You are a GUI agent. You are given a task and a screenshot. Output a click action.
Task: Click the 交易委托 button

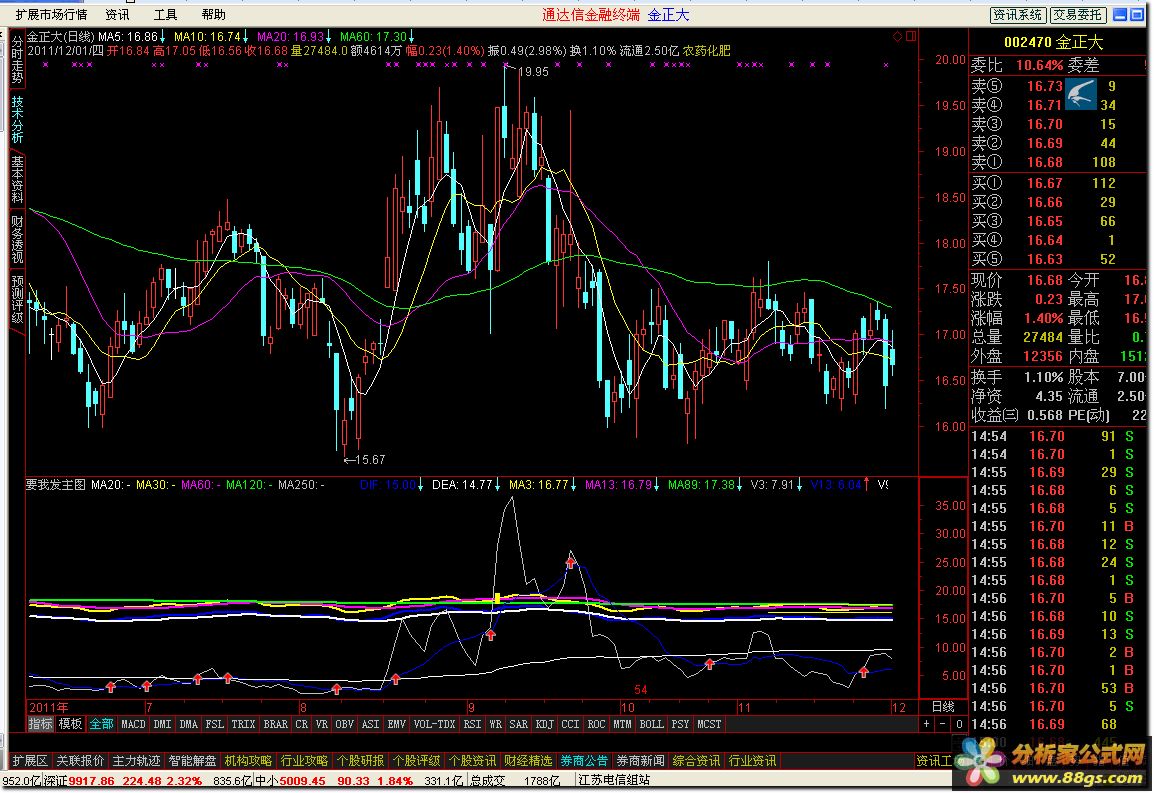pyautogui.click(x=1077, y=15)
